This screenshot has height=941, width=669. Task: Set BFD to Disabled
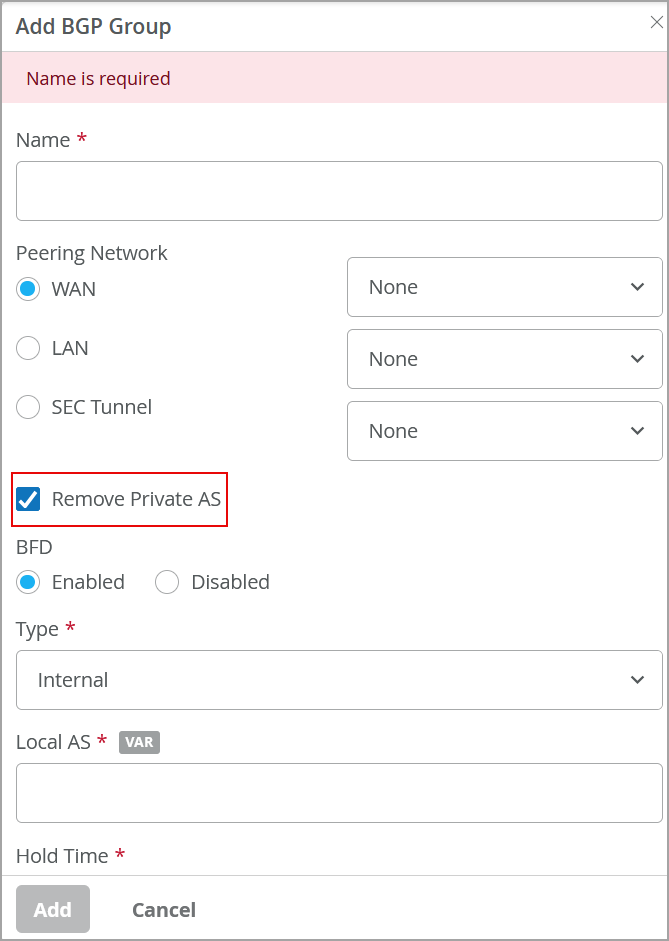[167, 582]
